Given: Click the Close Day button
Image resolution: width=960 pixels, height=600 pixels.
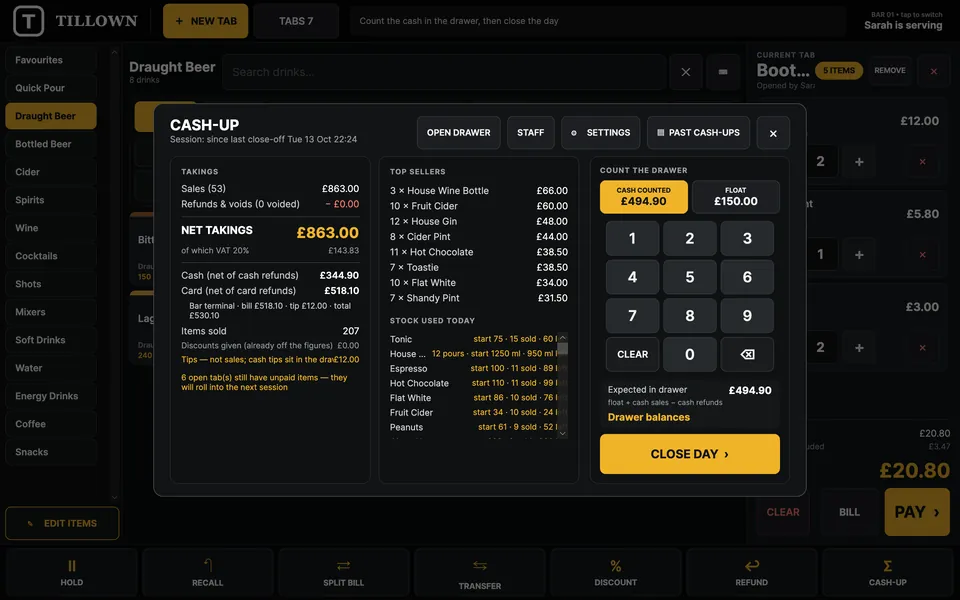Looking at the screenshot, I should (x=689, y=454).
